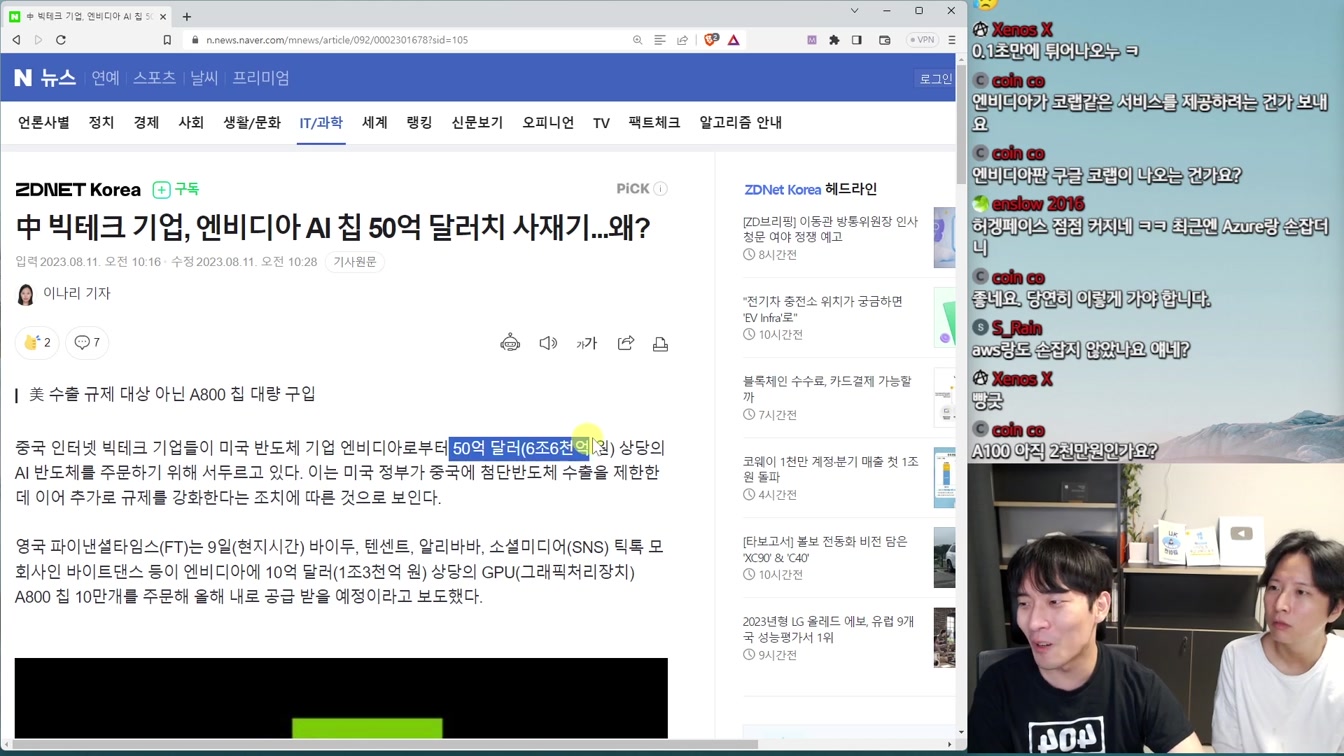Click reporter 이나리 기자 profile
The width and height of the screenshot is (1344, 756).
pyautogui.click(x=65, y=293)
